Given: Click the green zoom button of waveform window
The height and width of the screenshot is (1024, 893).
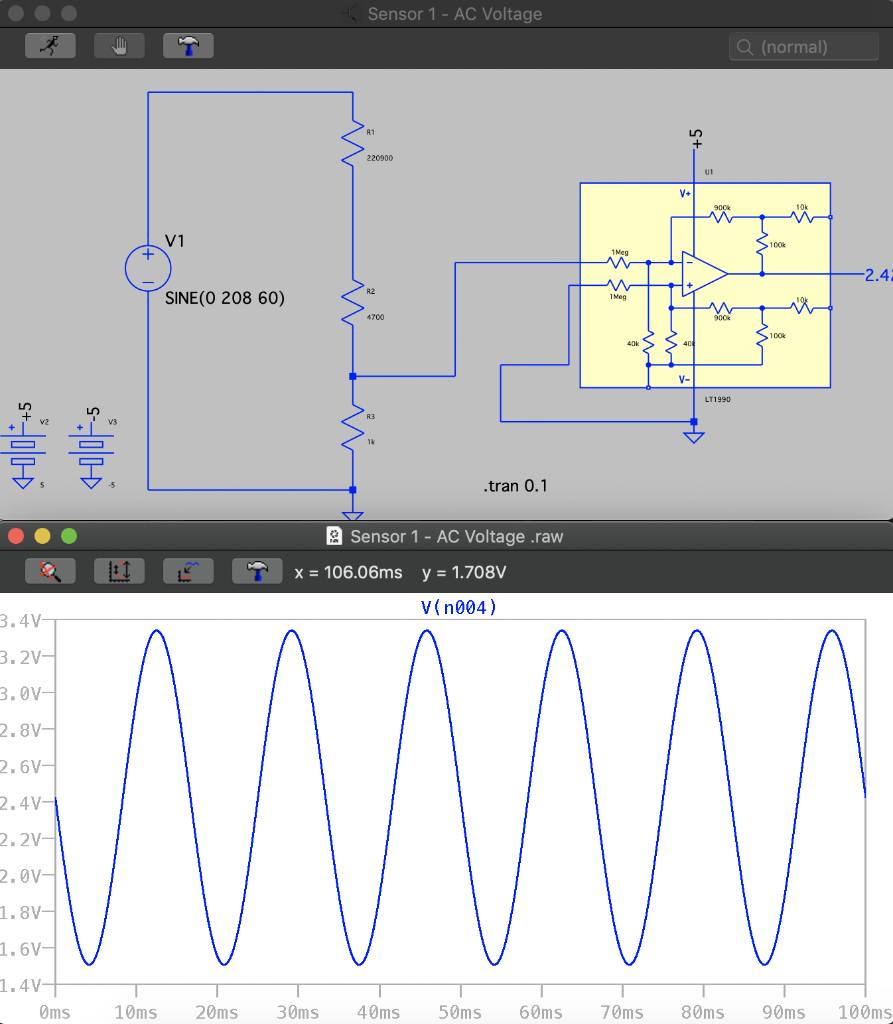Looking at the screenshot, I should pyautogui.click(x=69, y=536).
